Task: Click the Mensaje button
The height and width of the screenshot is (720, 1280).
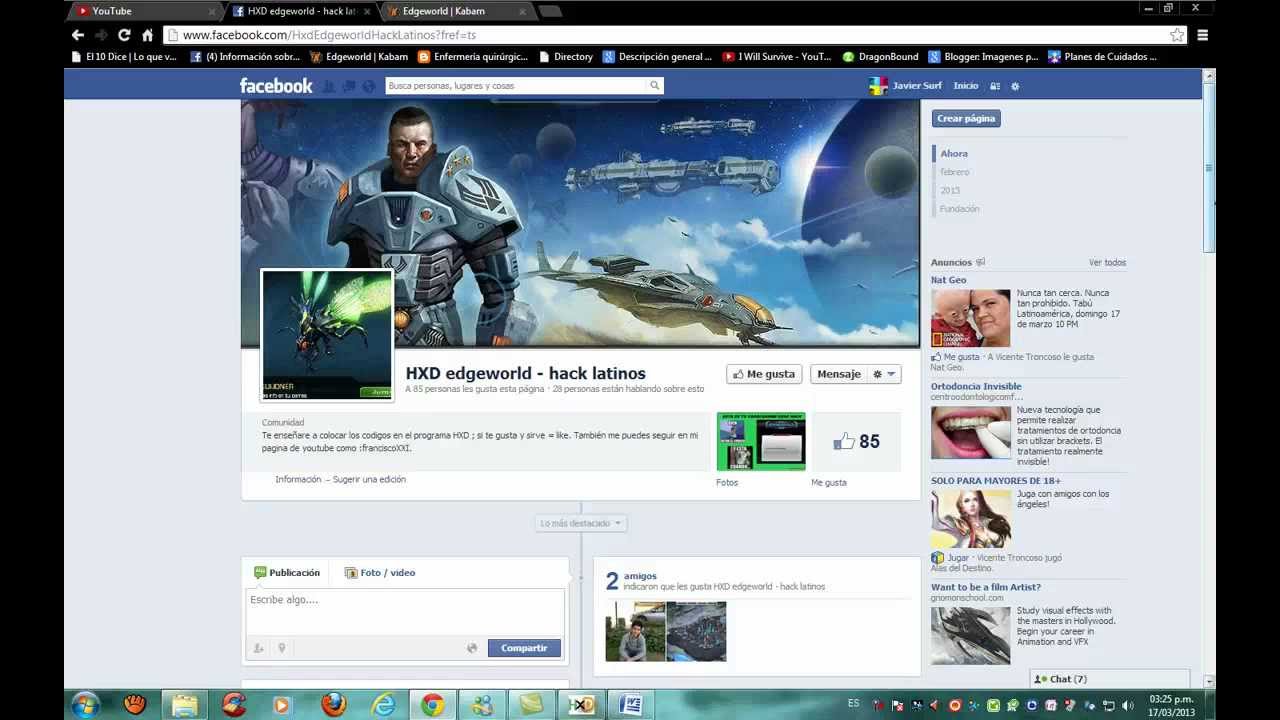Action: point(839,374)
